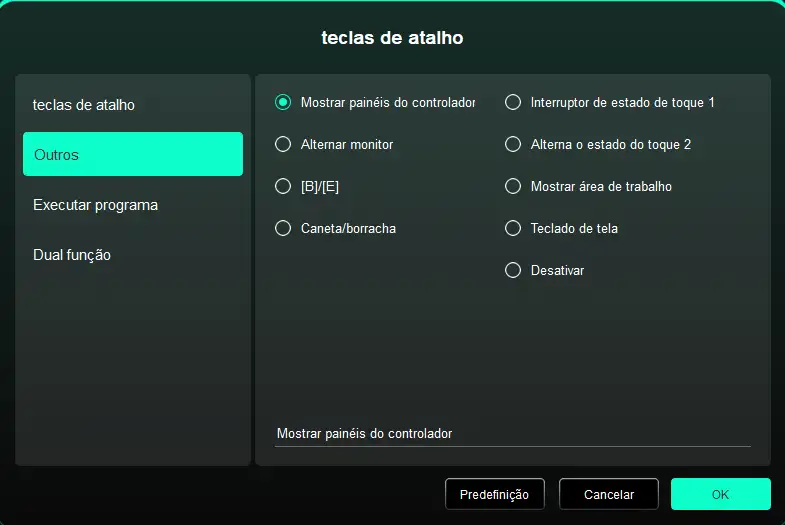This screenshot has height=525, width=785.
Task: Select the Desativar radio button circle
Action: 513,270
